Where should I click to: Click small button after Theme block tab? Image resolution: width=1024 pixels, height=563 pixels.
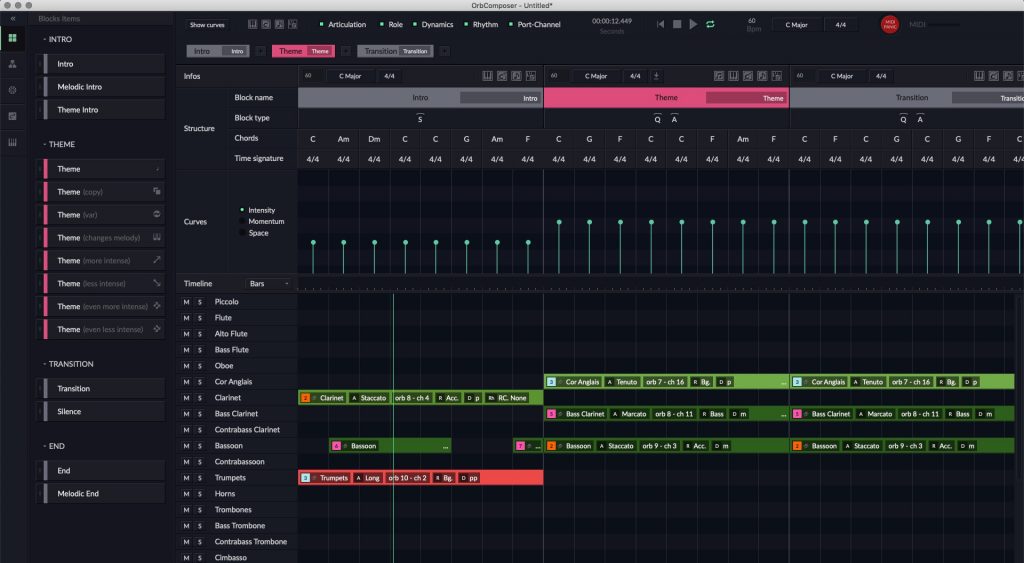(x=346, y=51)
